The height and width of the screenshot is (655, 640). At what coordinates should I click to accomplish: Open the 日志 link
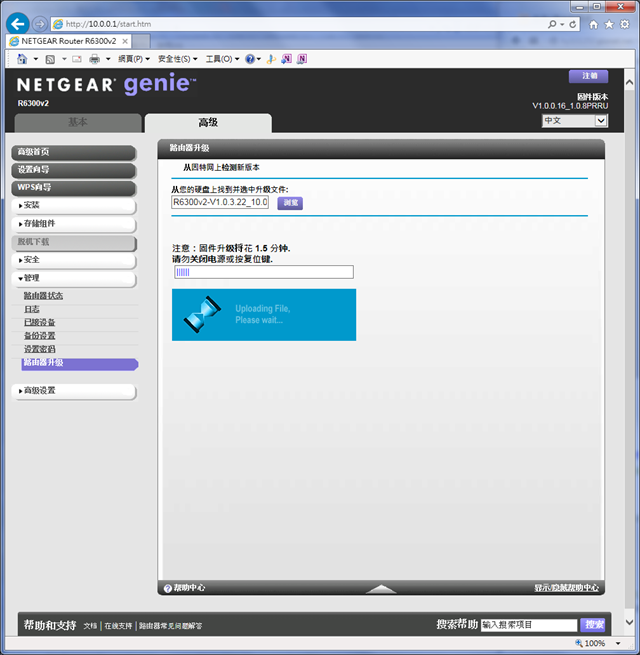tap(31, 309)
